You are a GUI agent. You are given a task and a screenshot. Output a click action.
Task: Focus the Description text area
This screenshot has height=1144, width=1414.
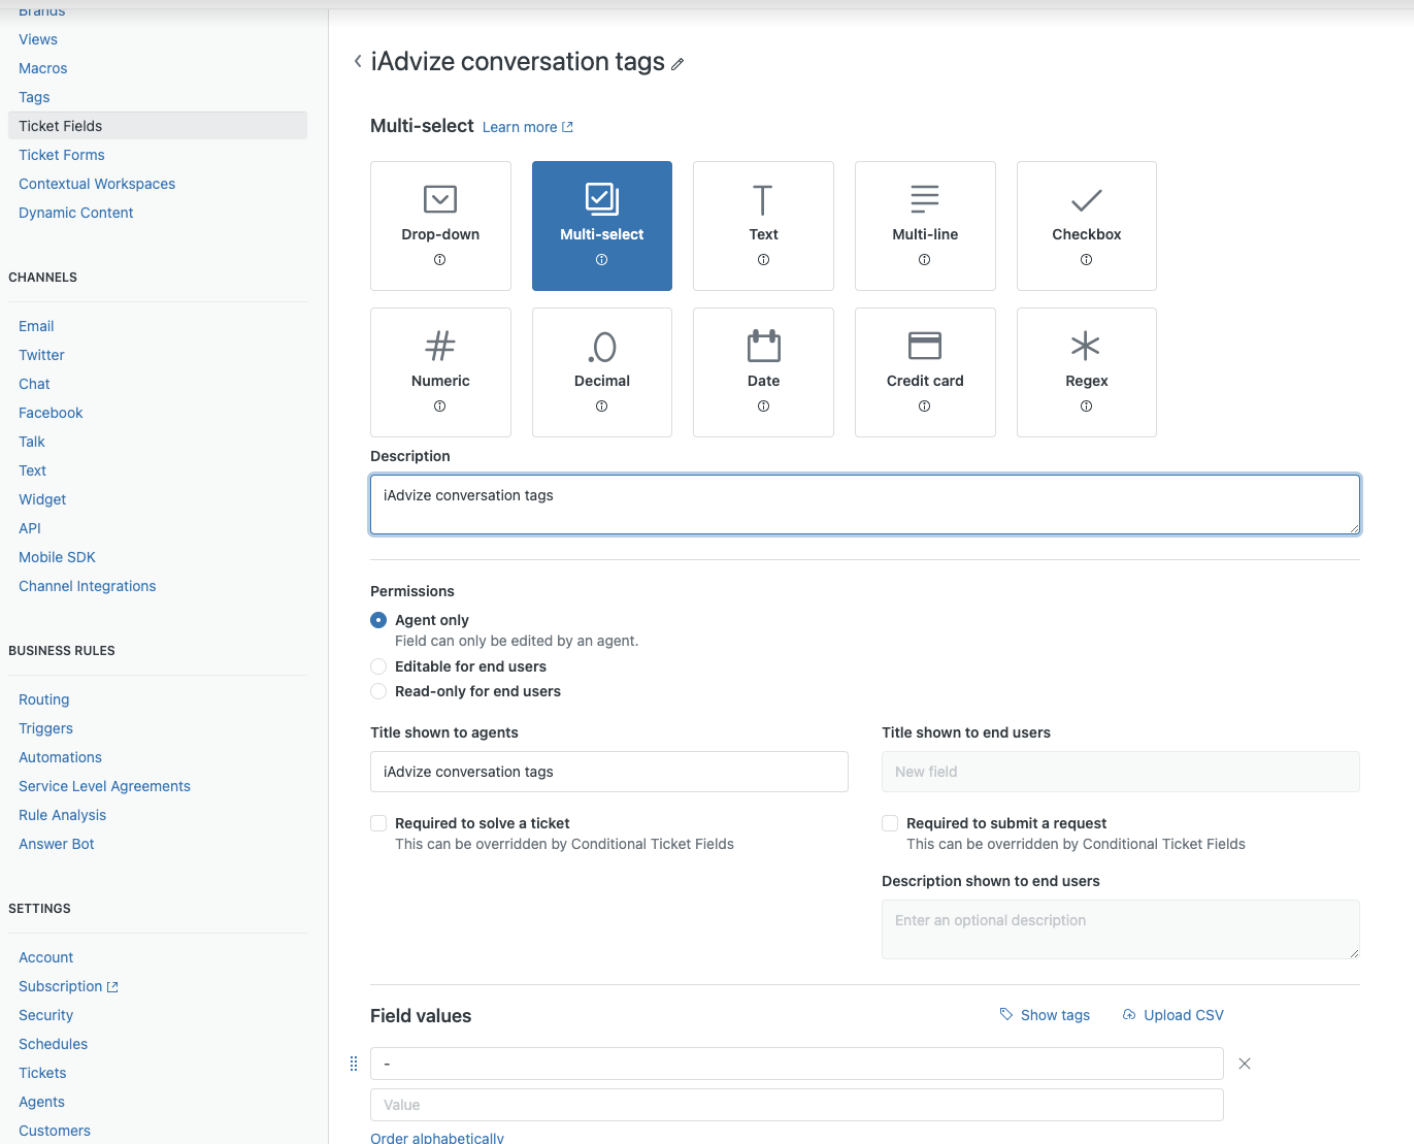(865, 504)
